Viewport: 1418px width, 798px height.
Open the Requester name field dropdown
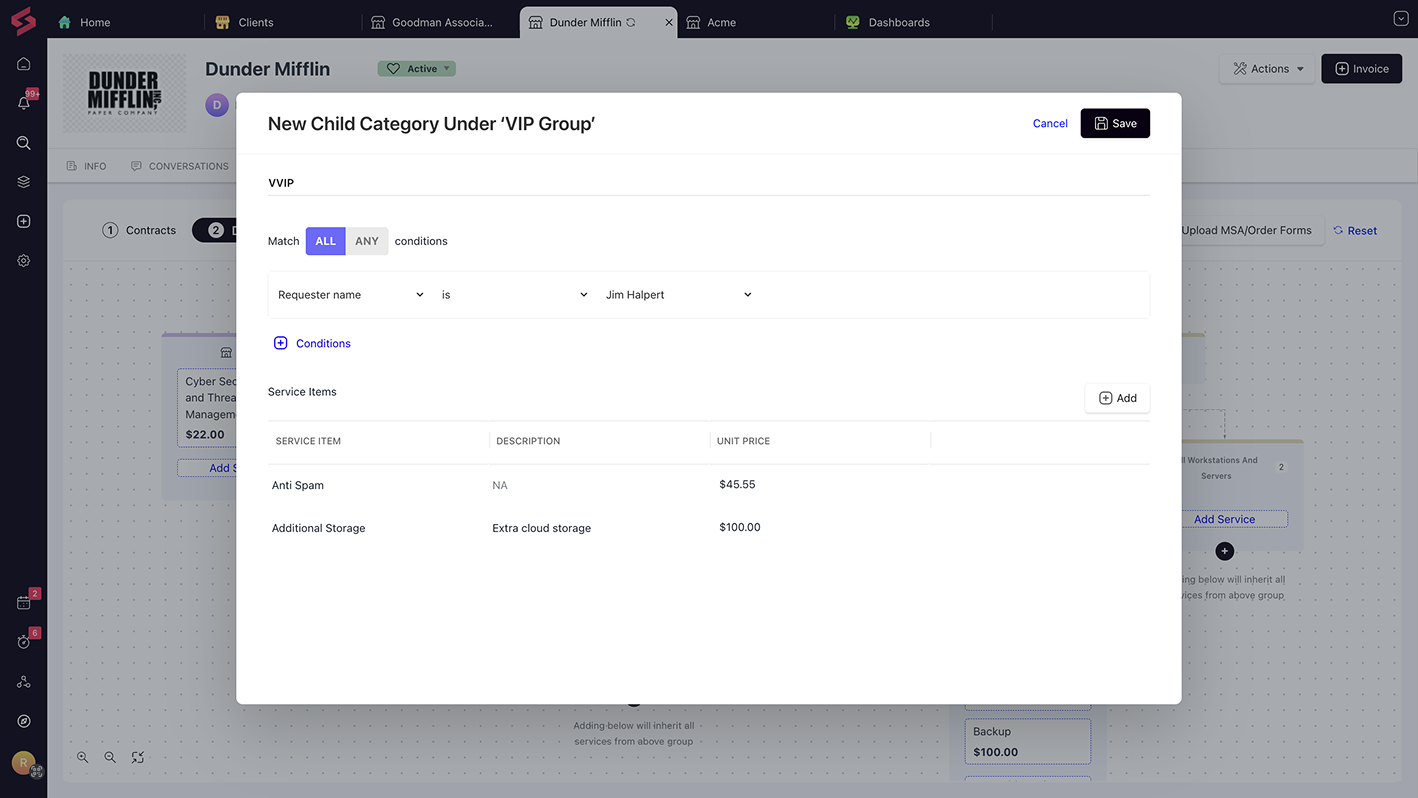(351, 295)
